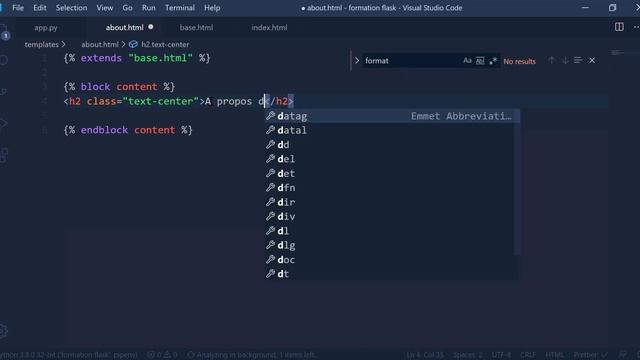Click errors and warnings count in status bar
Viewport: 640px width, 360px height.
pyautogui.click(x=162, y=355)
